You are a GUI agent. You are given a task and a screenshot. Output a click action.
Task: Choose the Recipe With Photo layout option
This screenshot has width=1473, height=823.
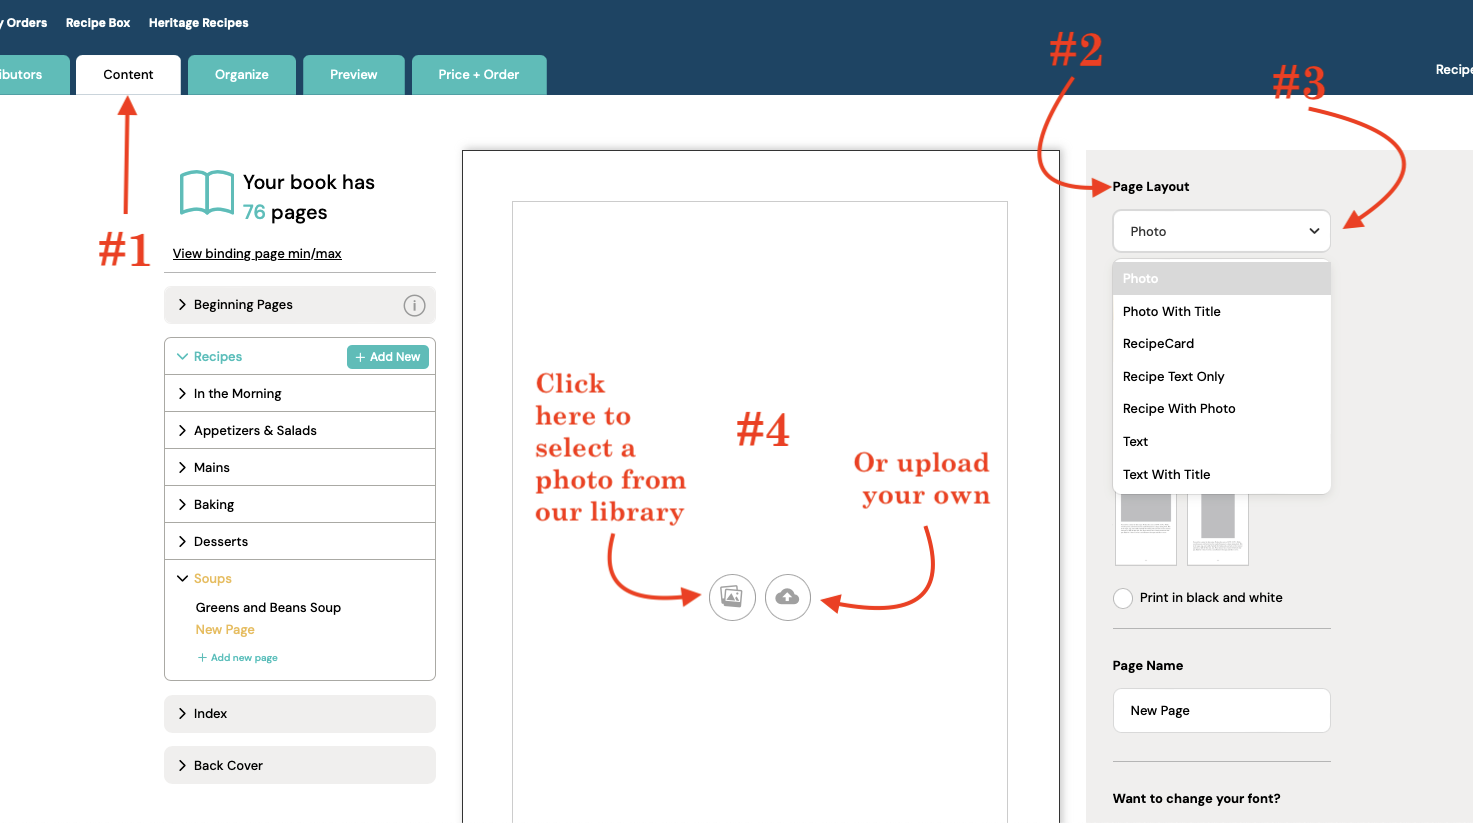tap(1178, 408)
